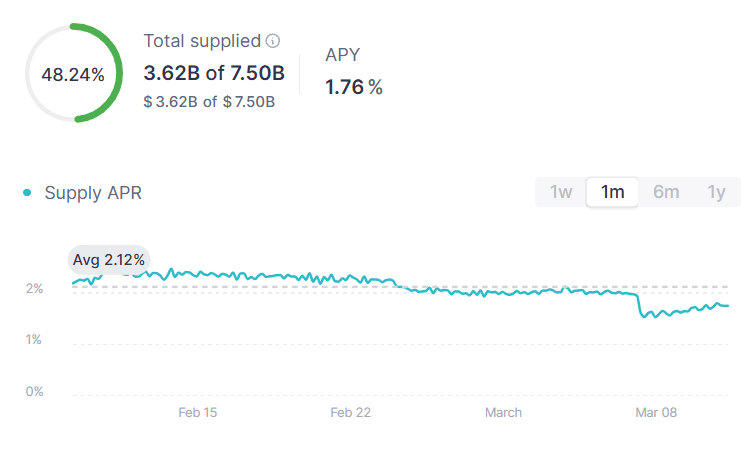The width and height of the screenshot is (752, 461).
Task: Click the 48.24% circular progress ring
Action: [x=73, y=74]
